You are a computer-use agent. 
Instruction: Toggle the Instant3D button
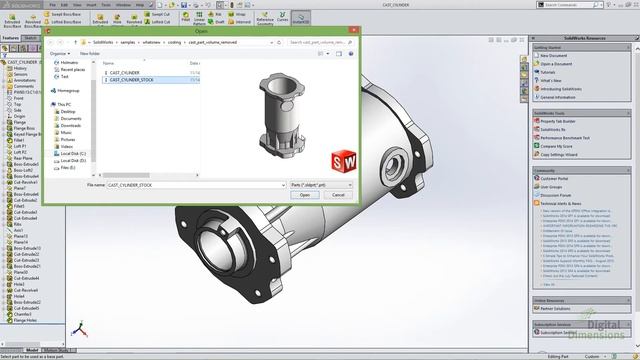click(301, 19)
